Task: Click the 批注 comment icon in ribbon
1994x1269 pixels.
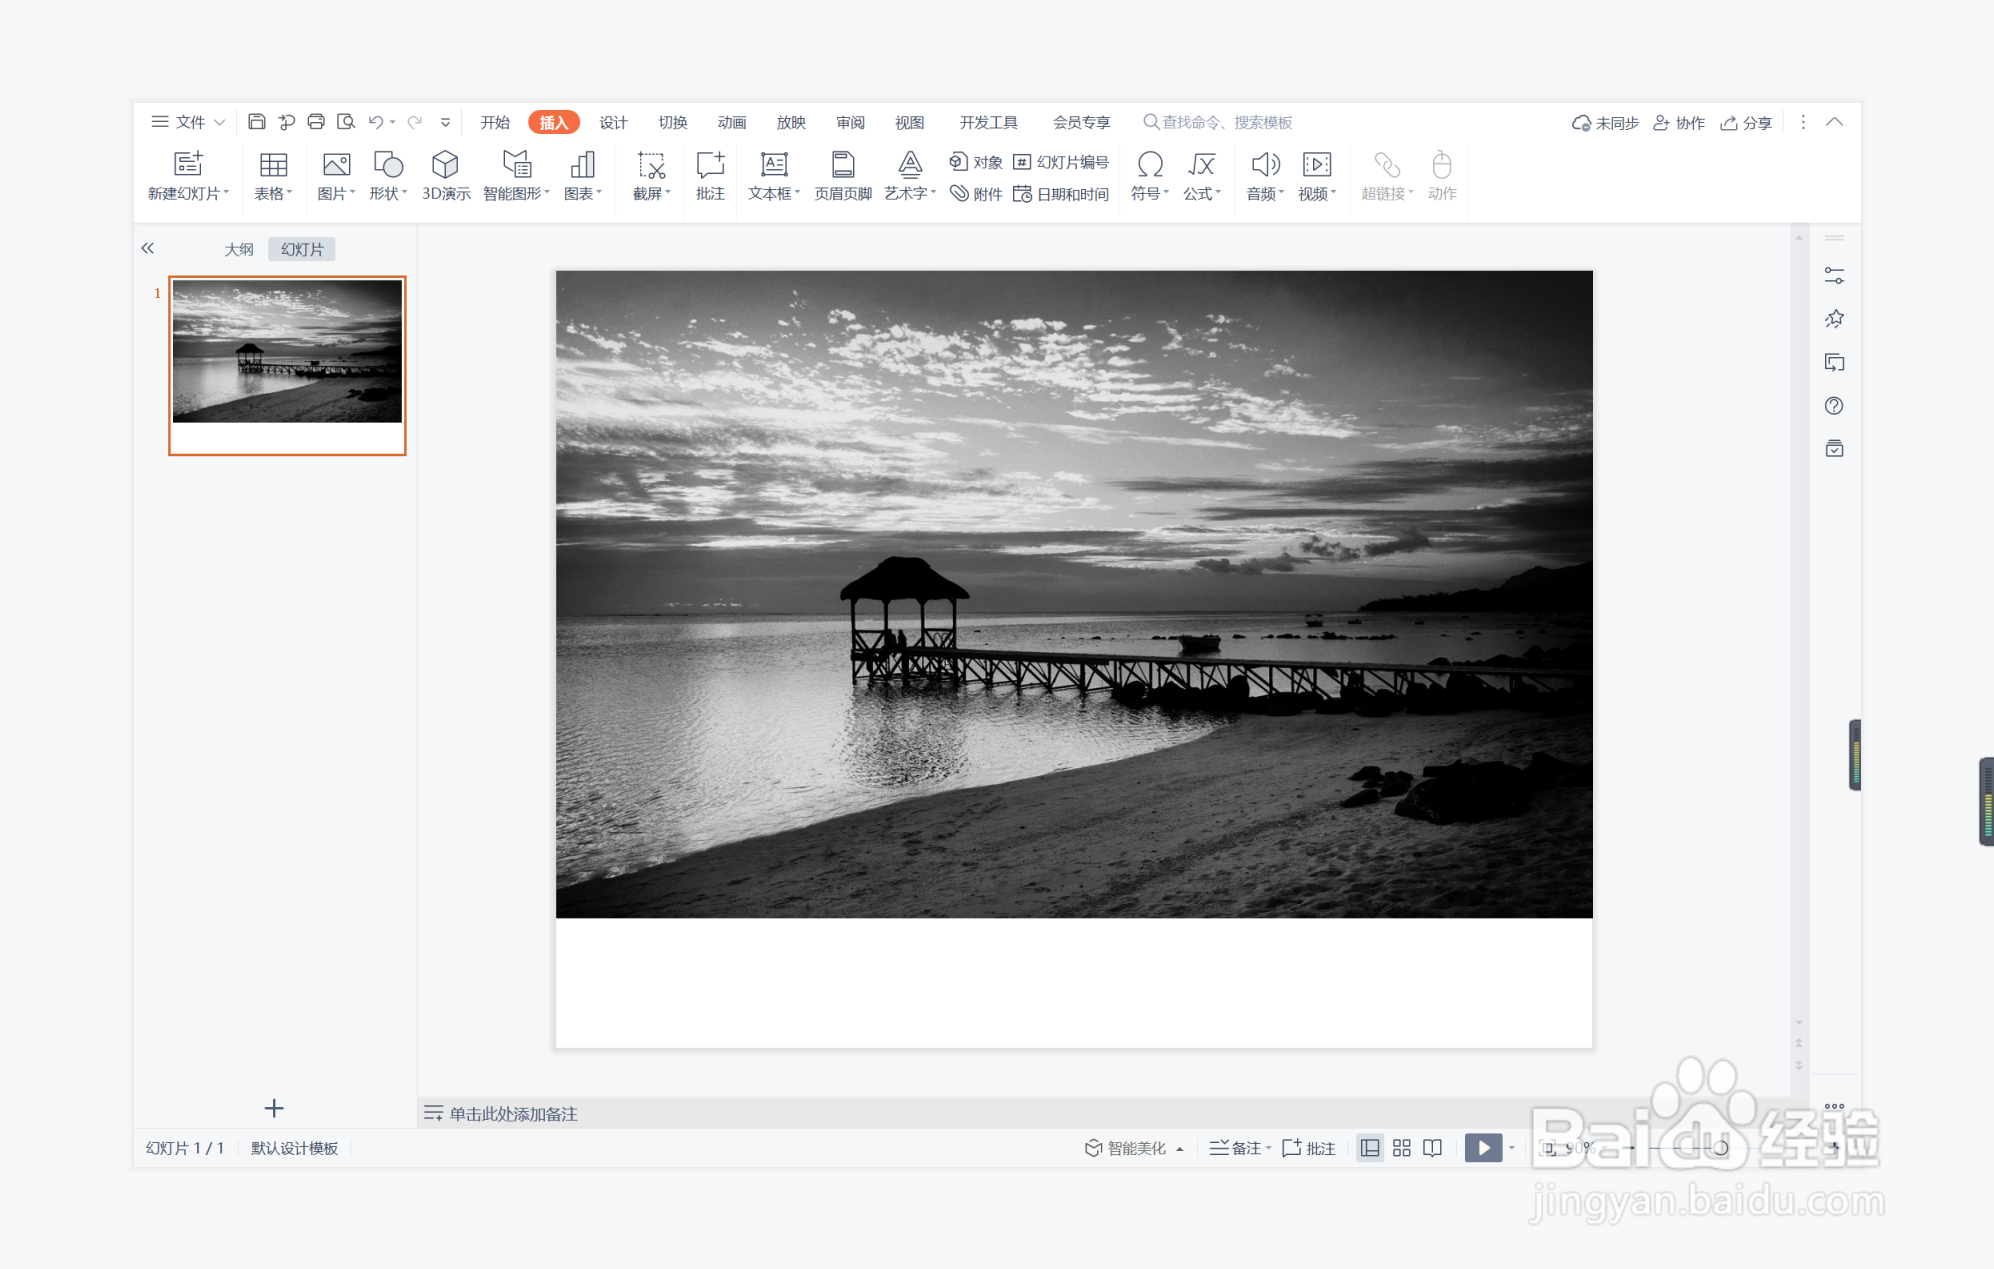Action: pyautogui.click(x=710, y=165)
